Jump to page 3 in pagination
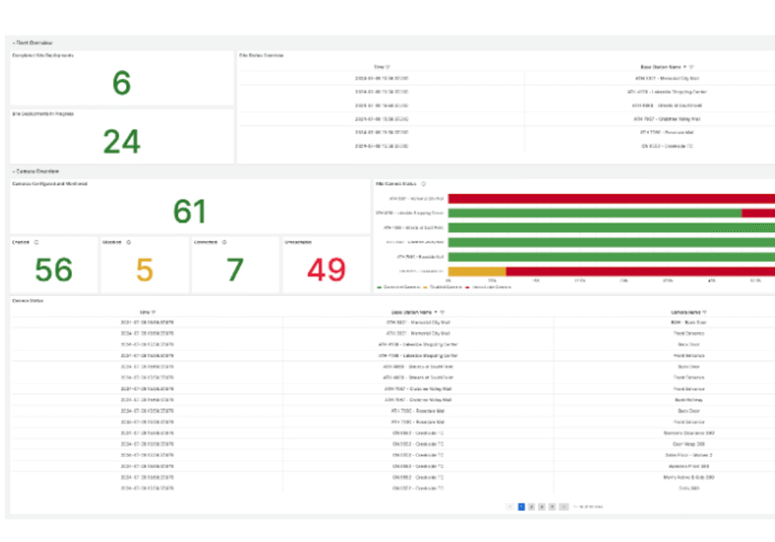The height and width of the screenshot is (542, 775). [x=542, y=507]
